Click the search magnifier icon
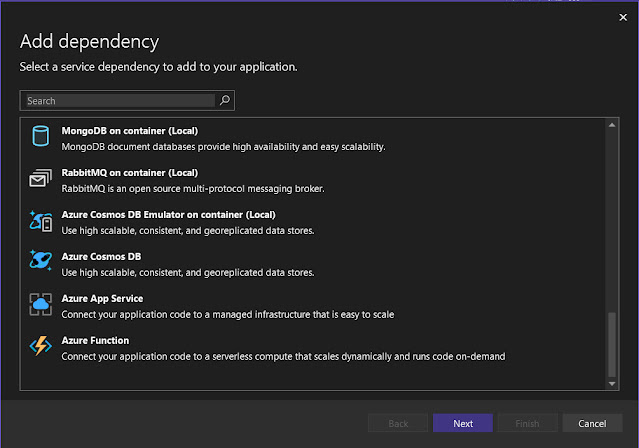This screenshot has width=639, height=448. 225,101
